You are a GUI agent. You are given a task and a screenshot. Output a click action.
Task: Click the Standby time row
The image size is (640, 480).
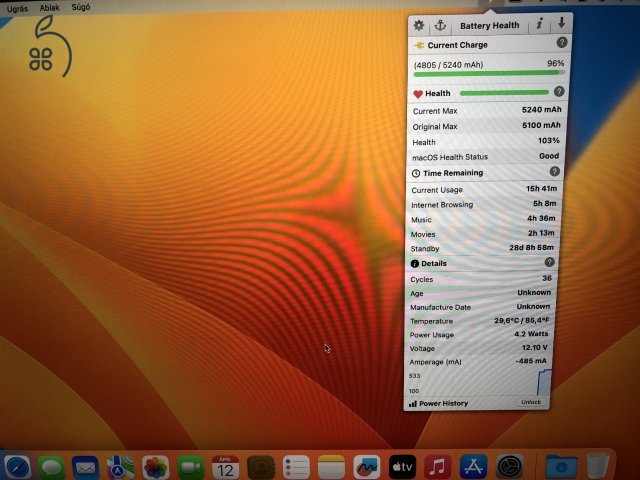tap(482, 248)
